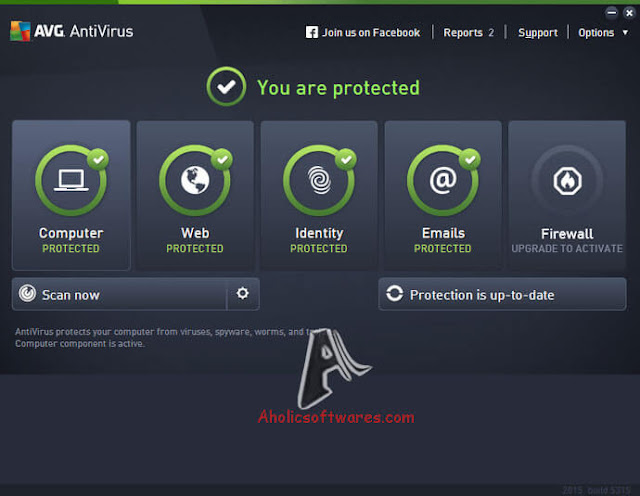Click the Firewall flame icon
Image resolution: width=640 pixels, height=496 pixels.
click(x=567, y=181)
